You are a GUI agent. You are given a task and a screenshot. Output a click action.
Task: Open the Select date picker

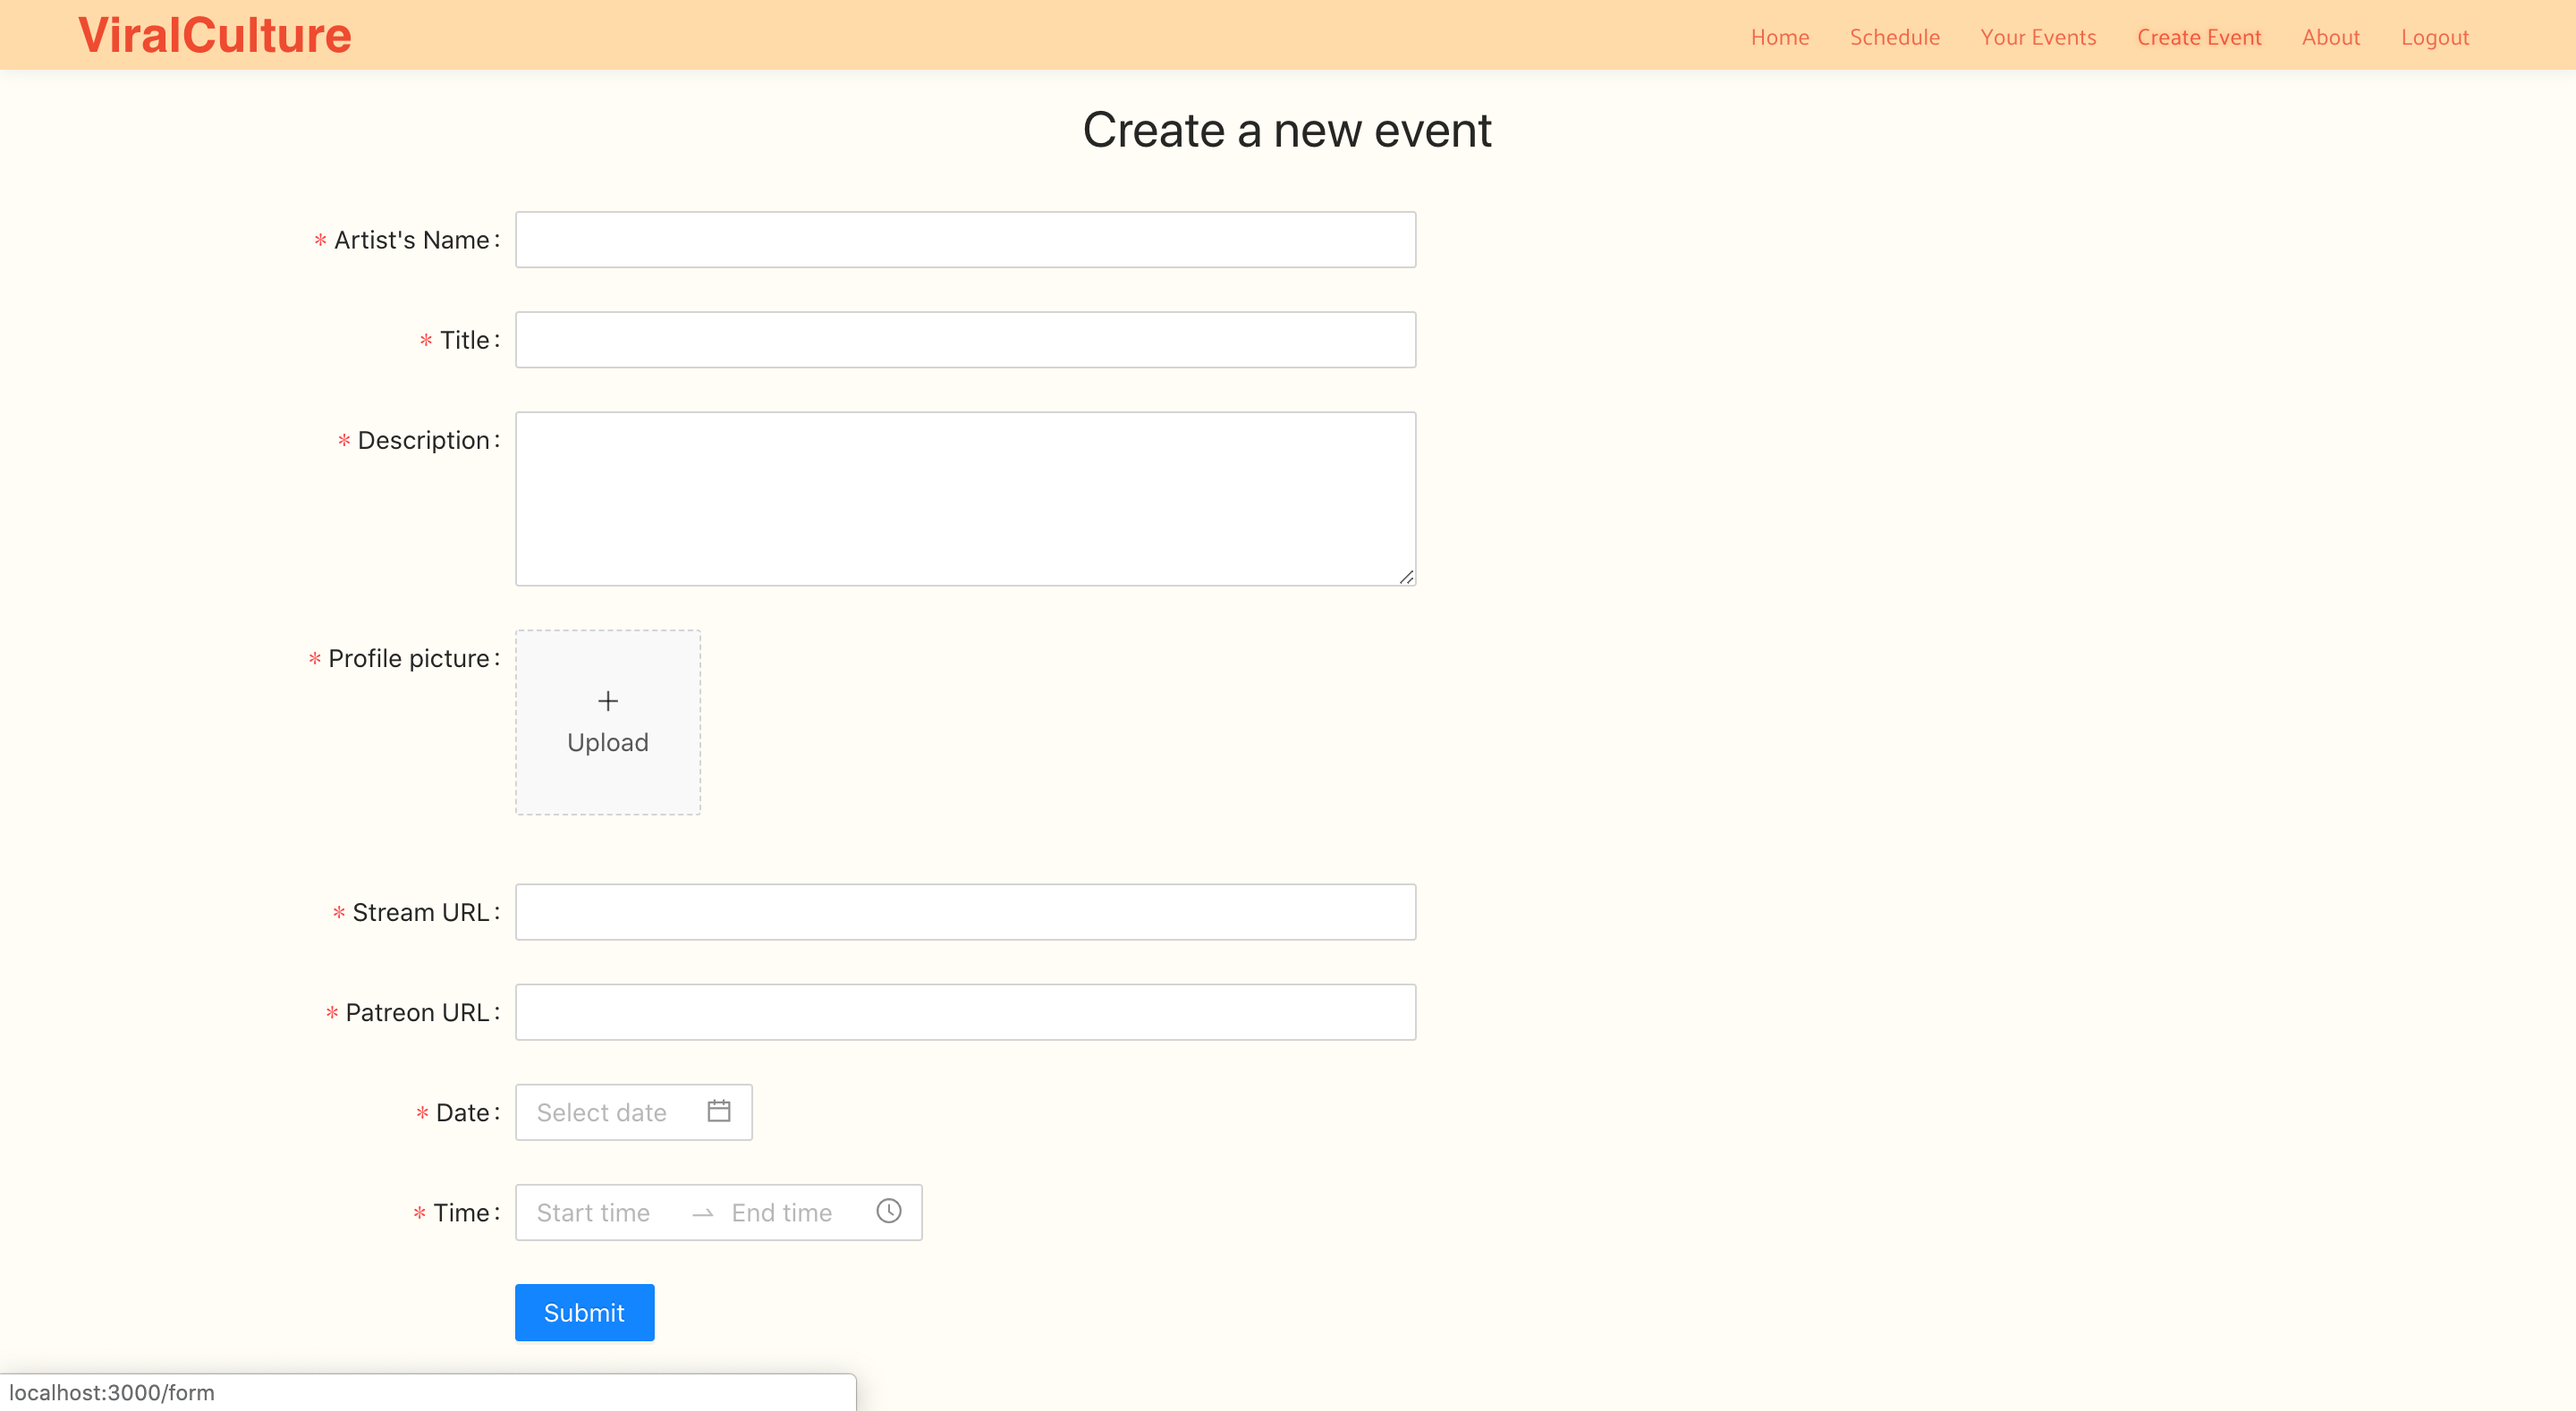[602, 1112]
